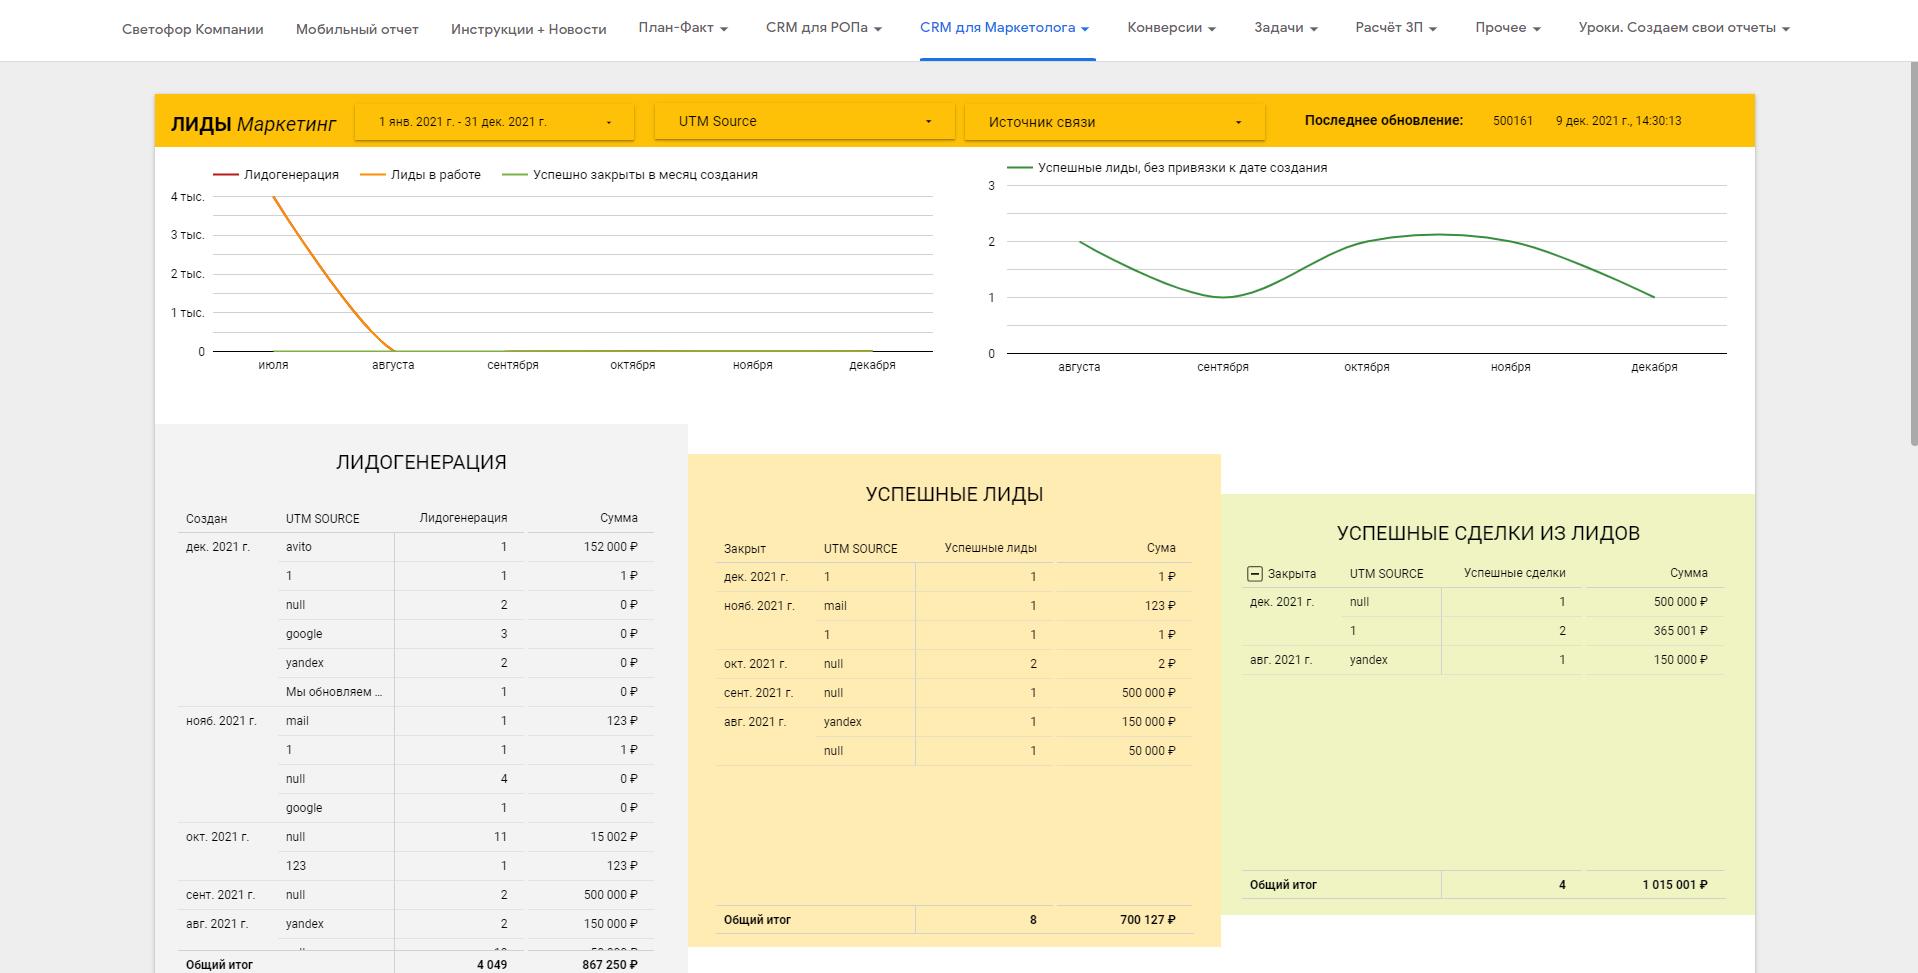The height and width of the screenshot is (973, 1918).
Task: Open Инструкции + Новости page
Action: [528, 29]
